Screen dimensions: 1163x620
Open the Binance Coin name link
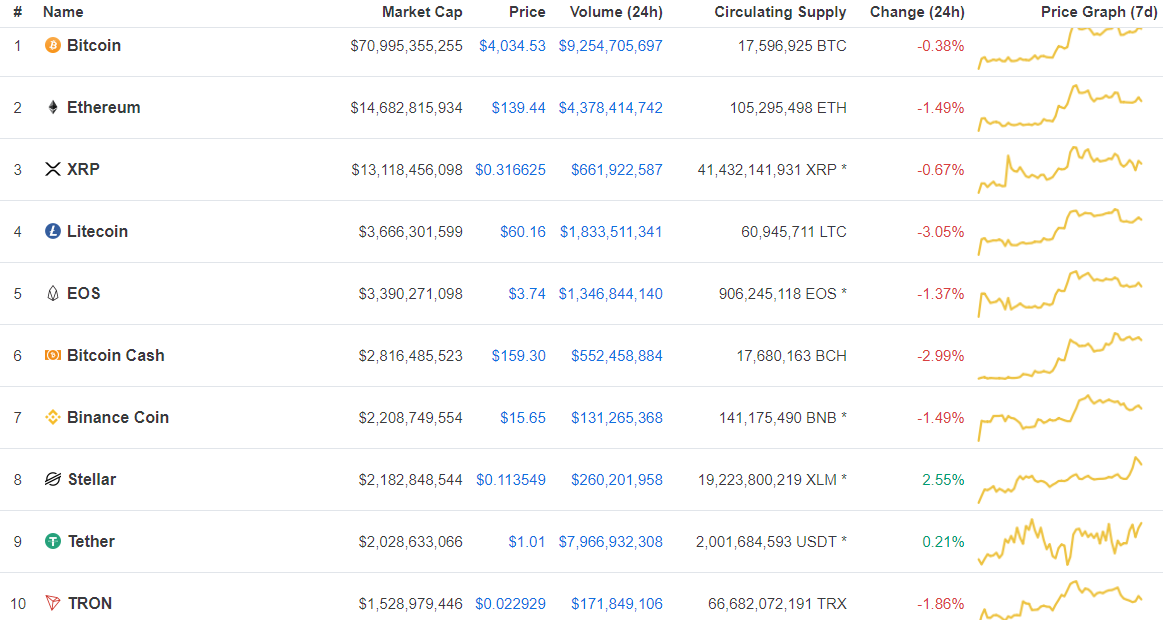[118, 418]
